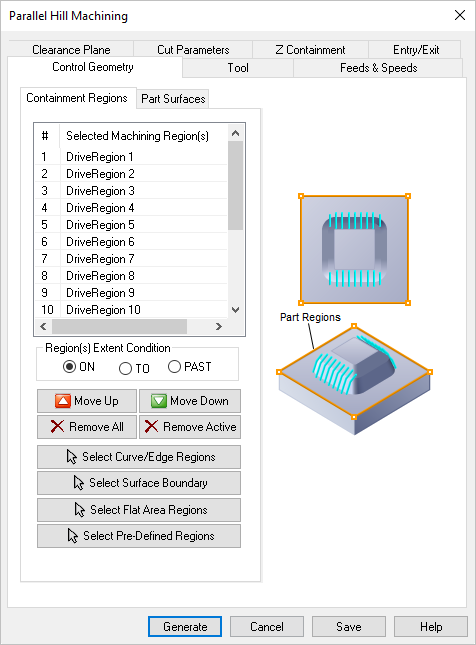The height and width of the screenshot is (645, 476).
Task: Select DriveRegion 3 in the list
Action: tap(131, 190)
